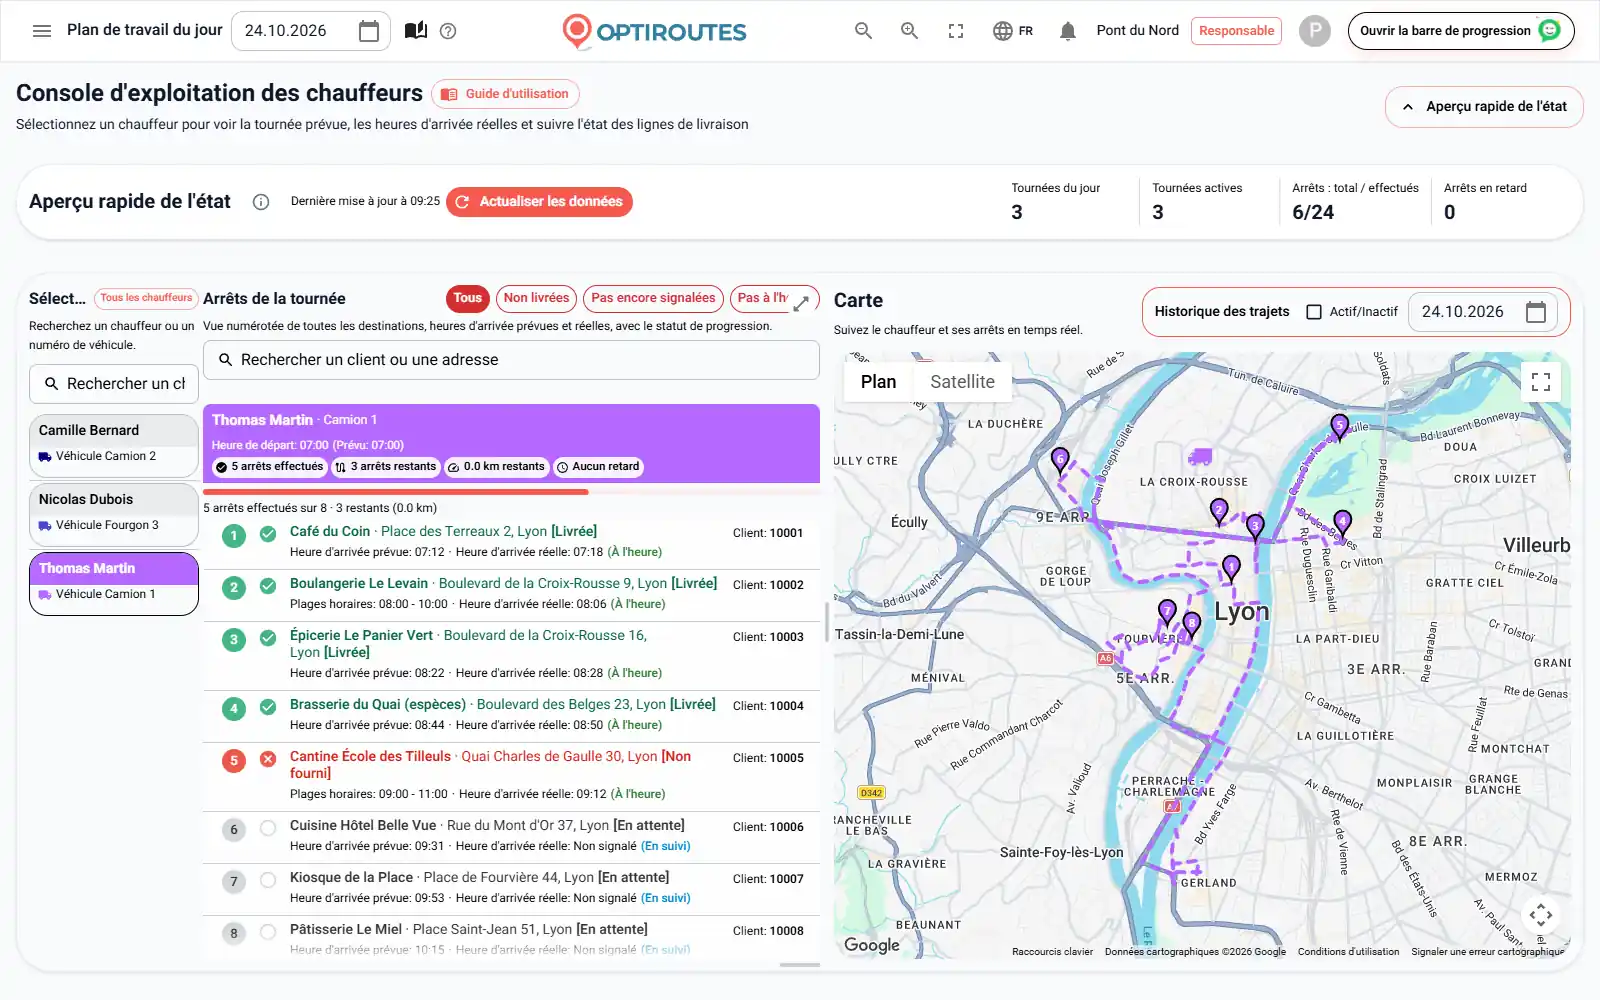Focus the driver search field
Screen dimensions: 1600x1000
click(114, 384)
